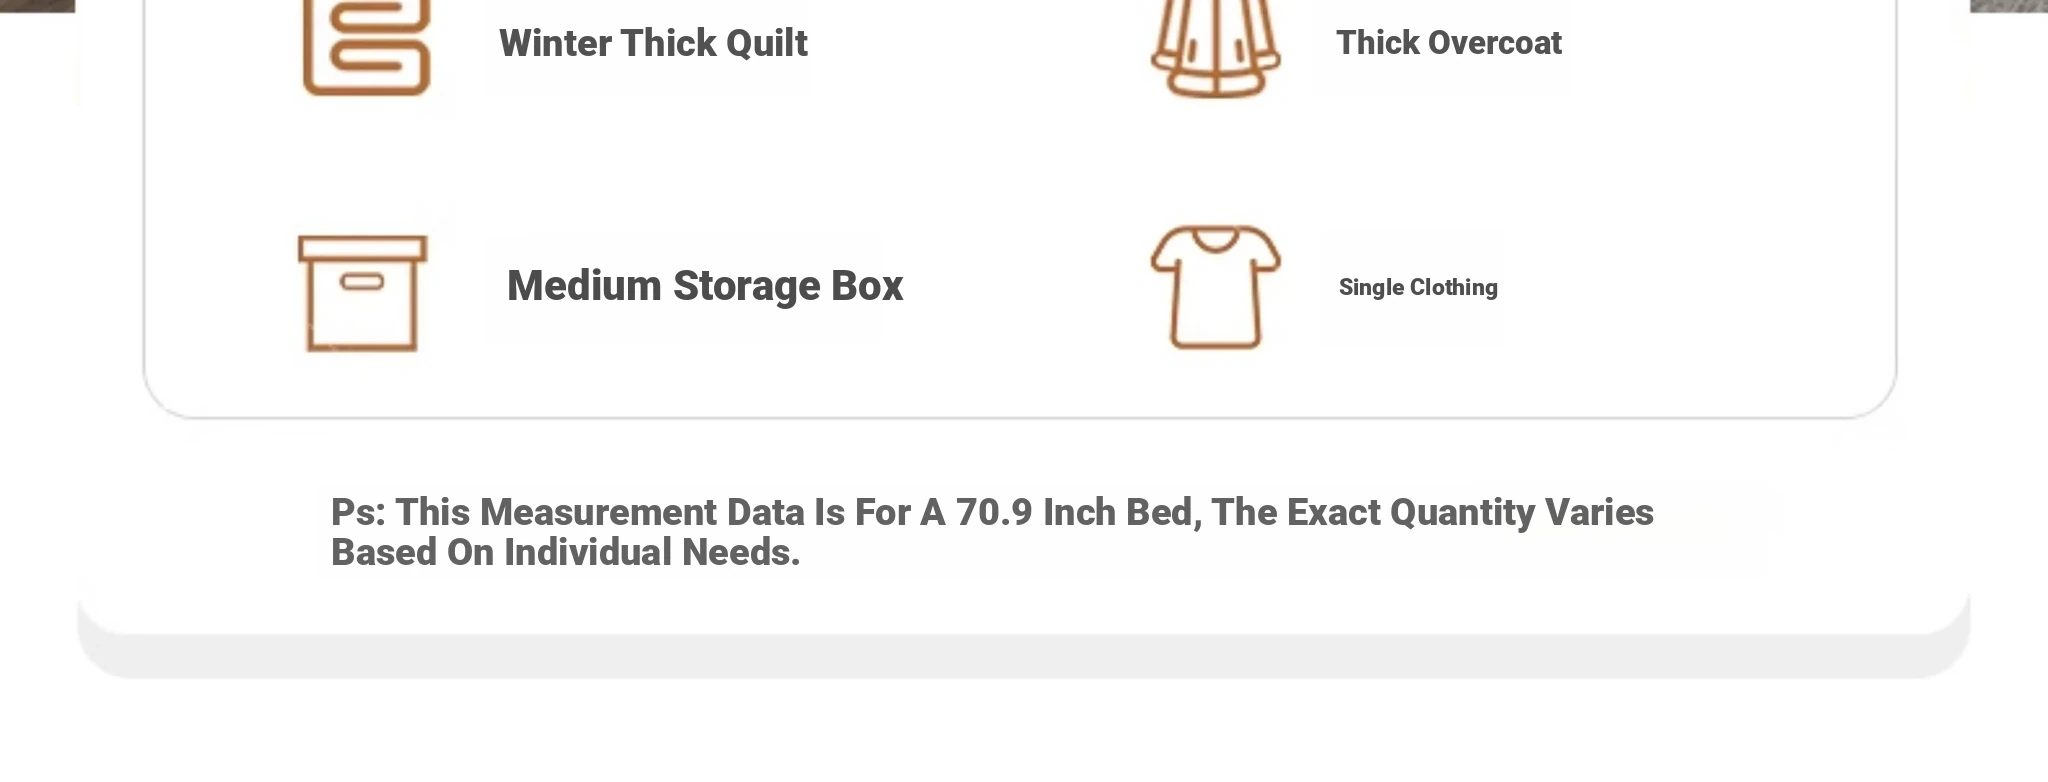Click the lid of the storage box icon
This screenshot has width=2048, height=782.
(363, 248)
